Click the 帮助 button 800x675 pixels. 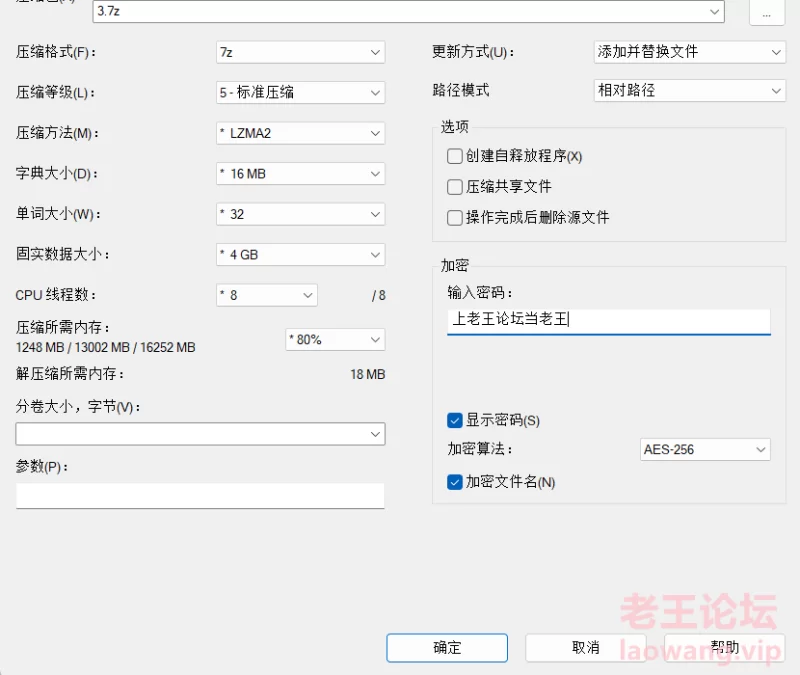pos(724,648)
